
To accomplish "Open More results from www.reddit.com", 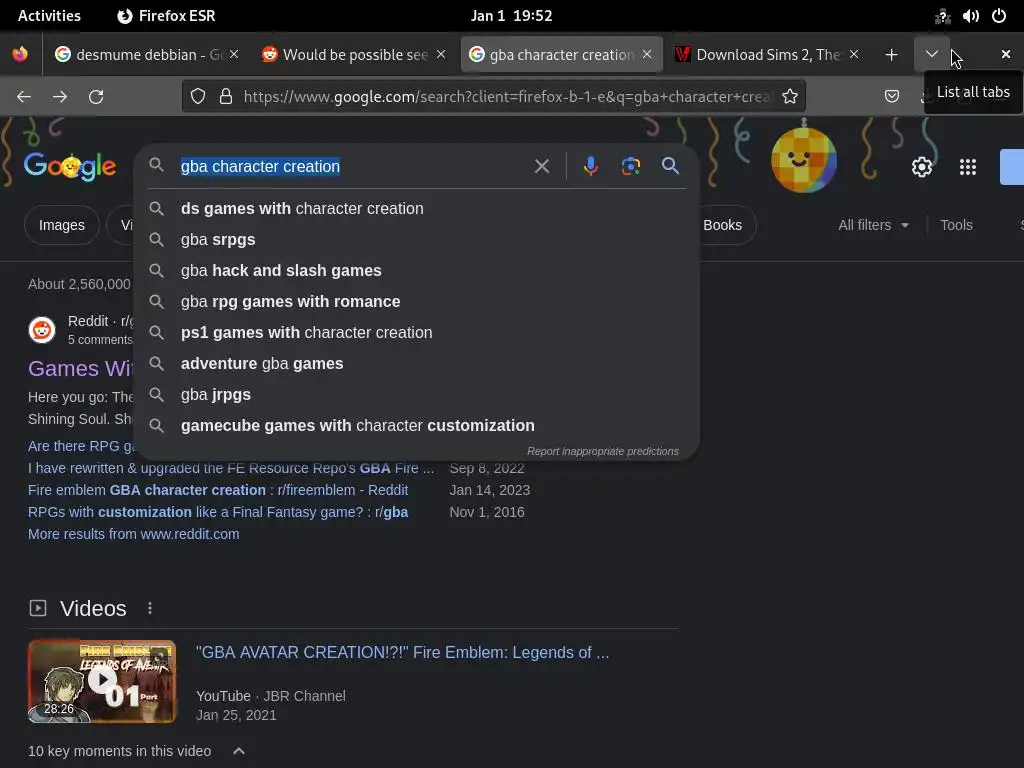I will [134, 534].
